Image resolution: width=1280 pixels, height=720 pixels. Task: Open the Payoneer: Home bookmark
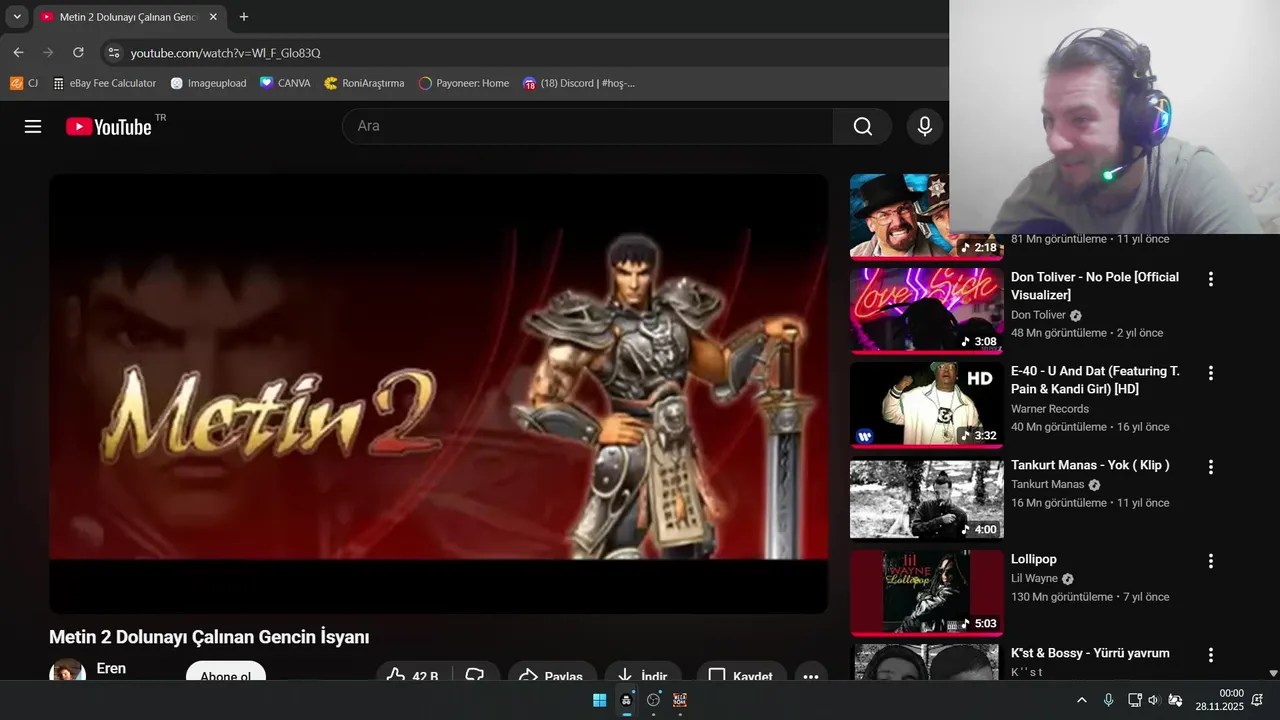coord(463,83)
